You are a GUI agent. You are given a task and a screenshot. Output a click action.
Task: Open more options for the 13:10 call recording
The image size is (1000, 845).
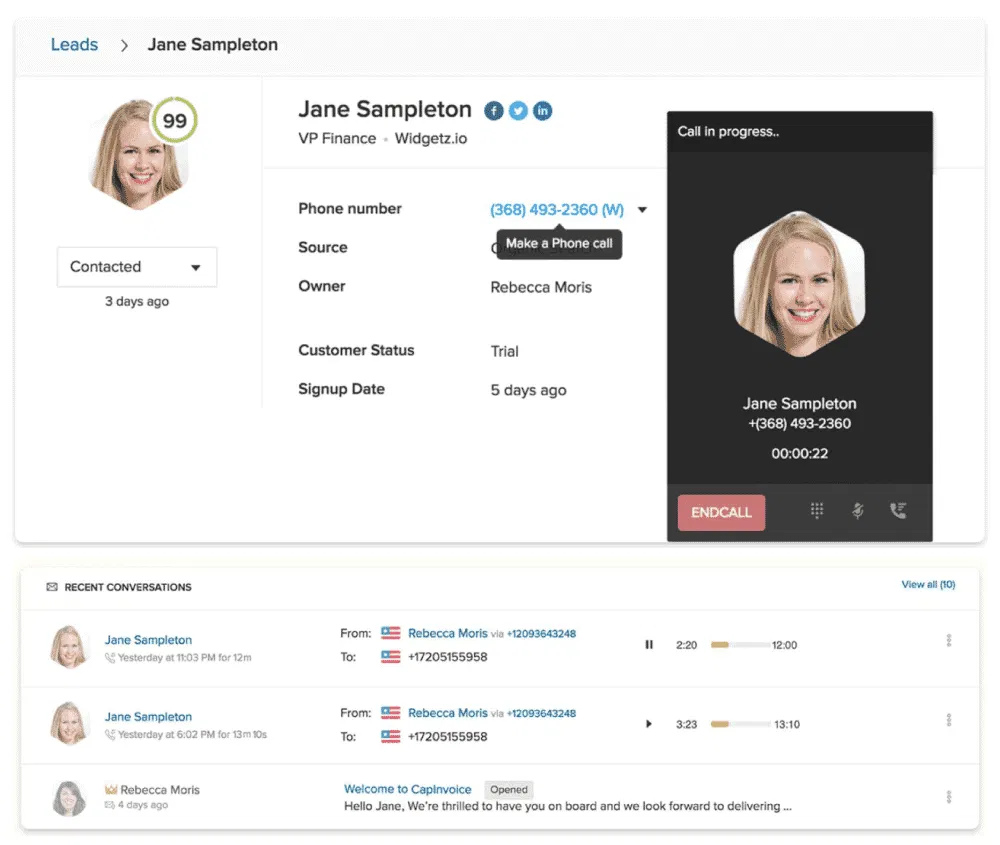tap(948, 720)
